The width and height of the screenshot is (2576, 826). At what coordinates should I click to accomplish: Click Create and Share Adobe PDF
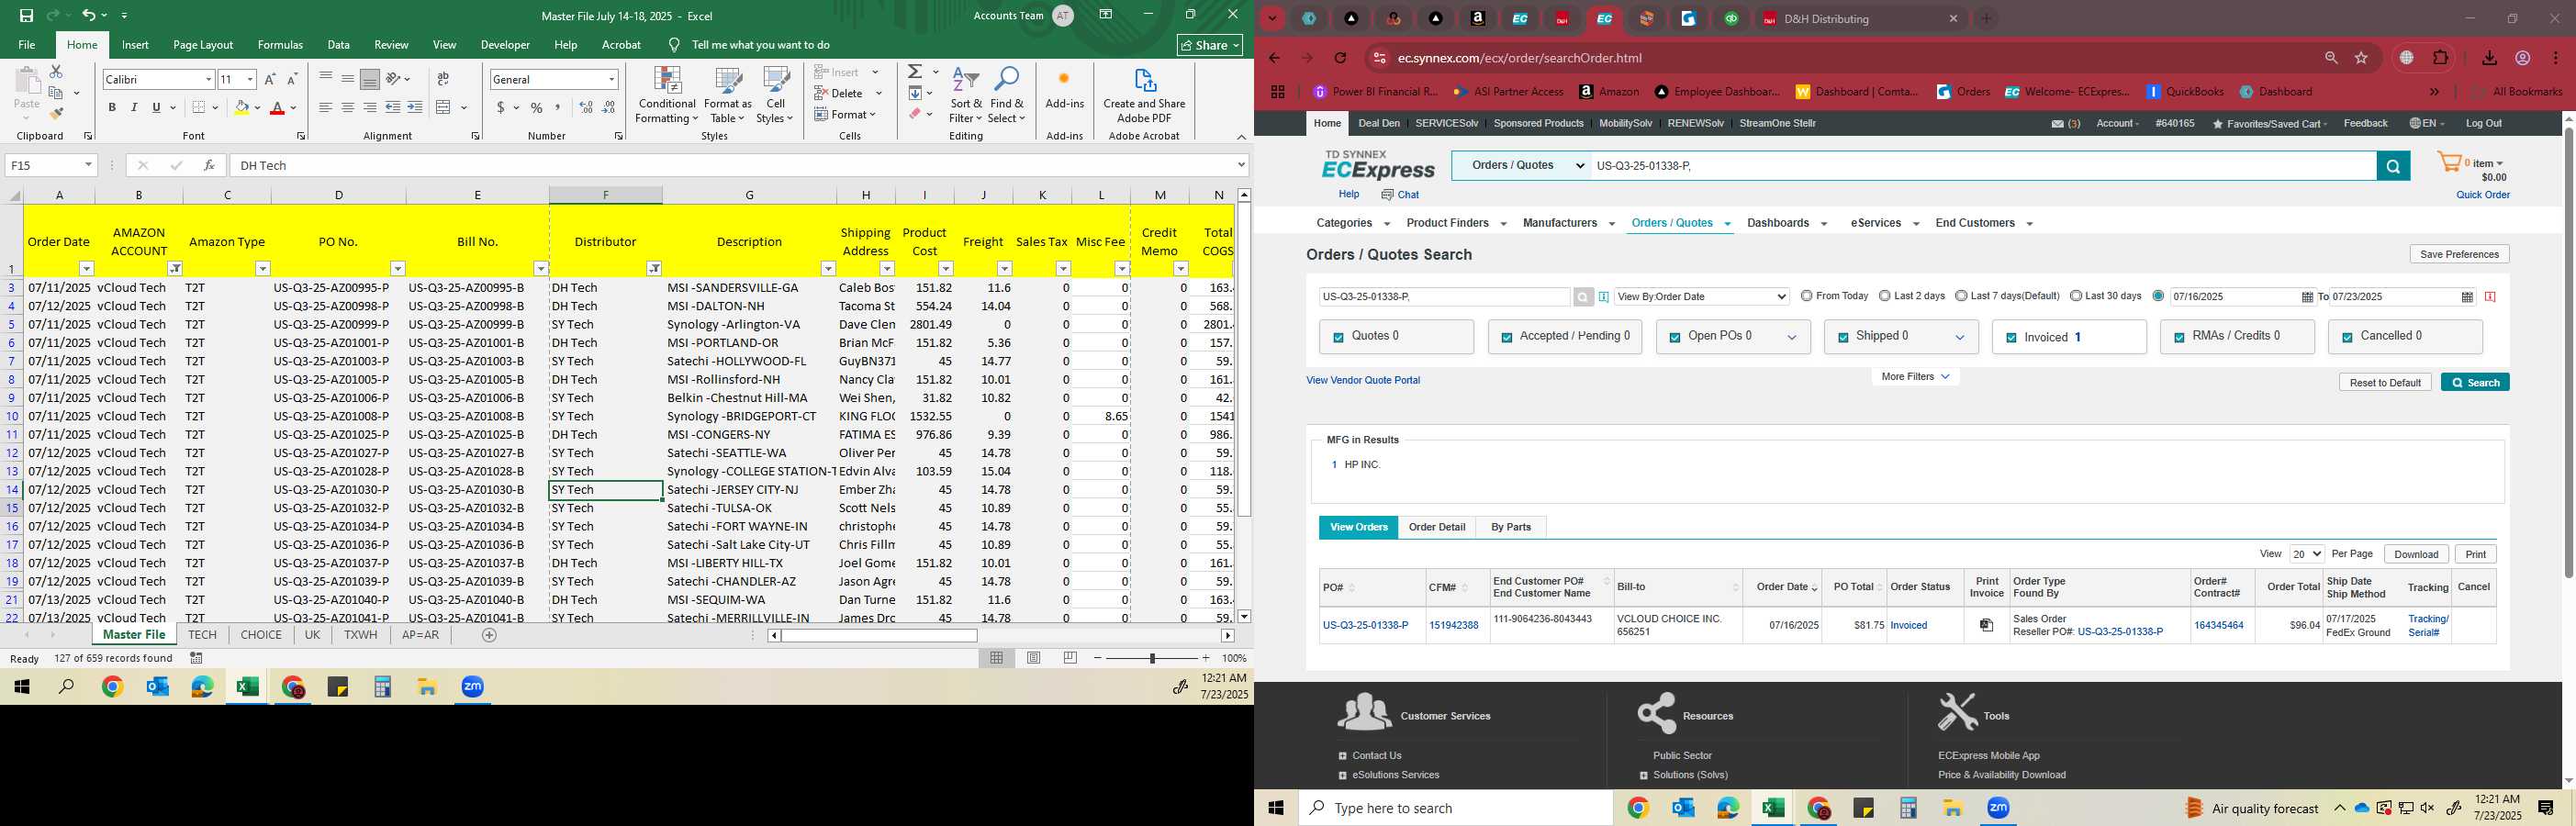click(x=1144, y=95)
